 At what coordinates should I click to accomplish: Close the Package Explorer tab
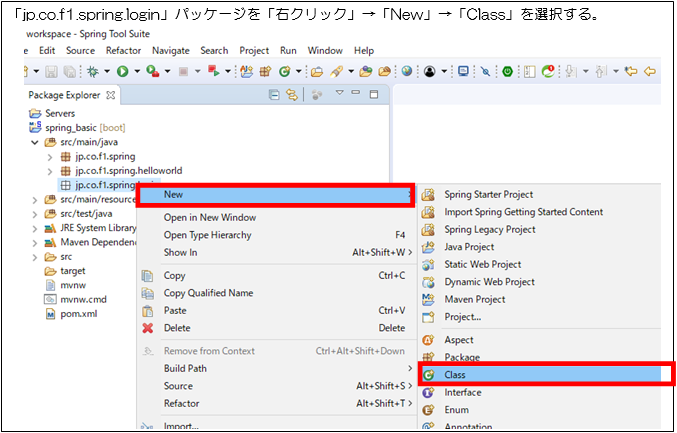(x=111, y=95)
